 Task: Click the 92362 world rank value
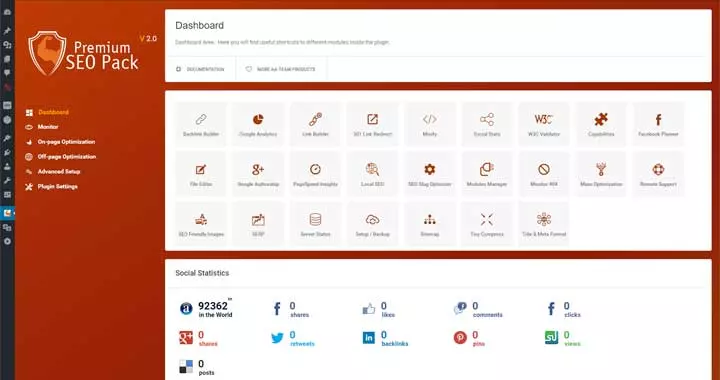point(213,306)
